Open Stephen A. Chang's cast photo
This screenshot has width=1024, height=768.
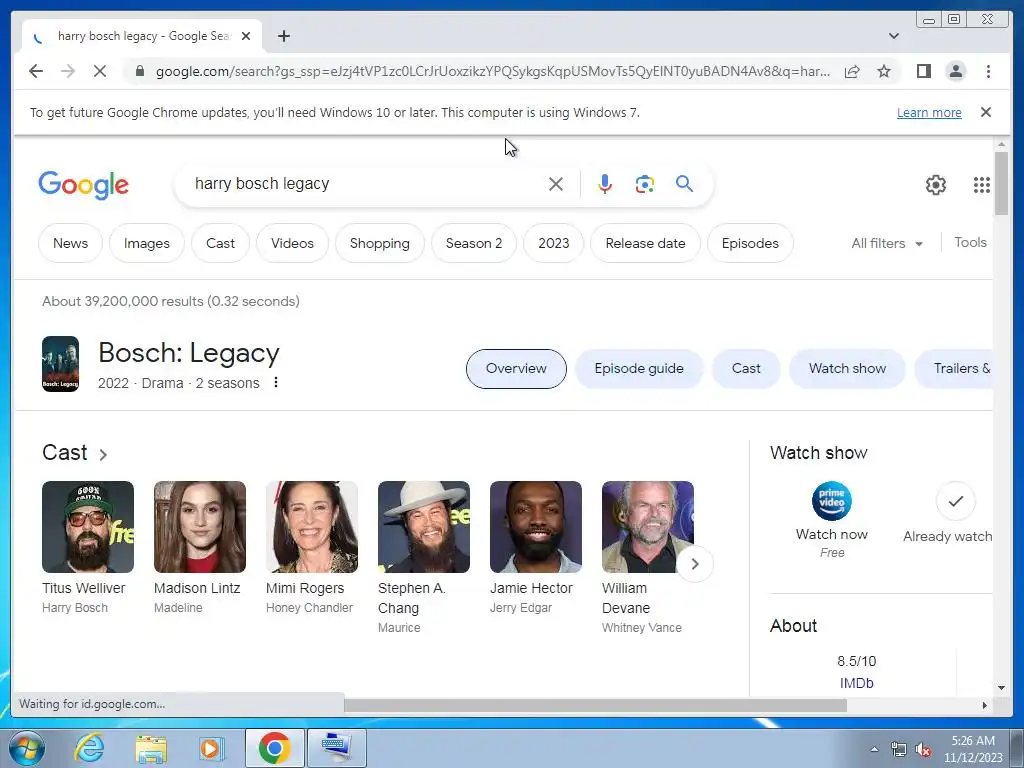[x=424, y=527]
